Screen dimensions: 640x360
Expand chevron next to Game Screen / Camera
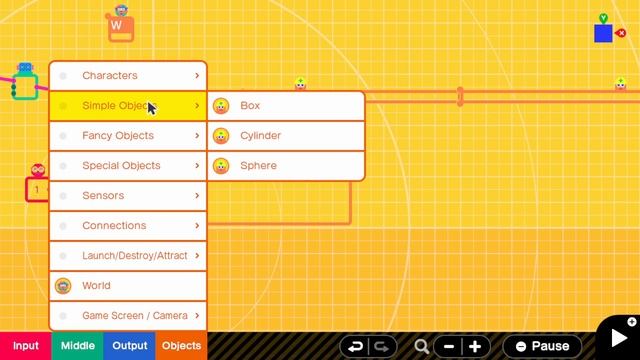197,316
